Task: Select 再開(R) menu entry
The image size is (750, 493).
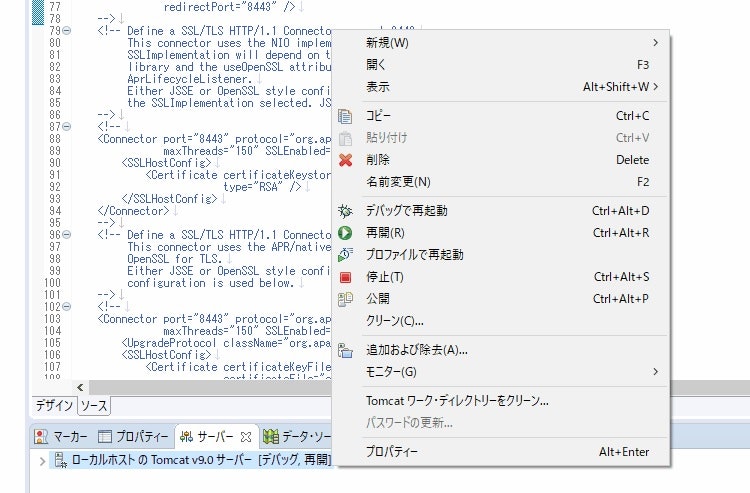Action: pos(502,233)
